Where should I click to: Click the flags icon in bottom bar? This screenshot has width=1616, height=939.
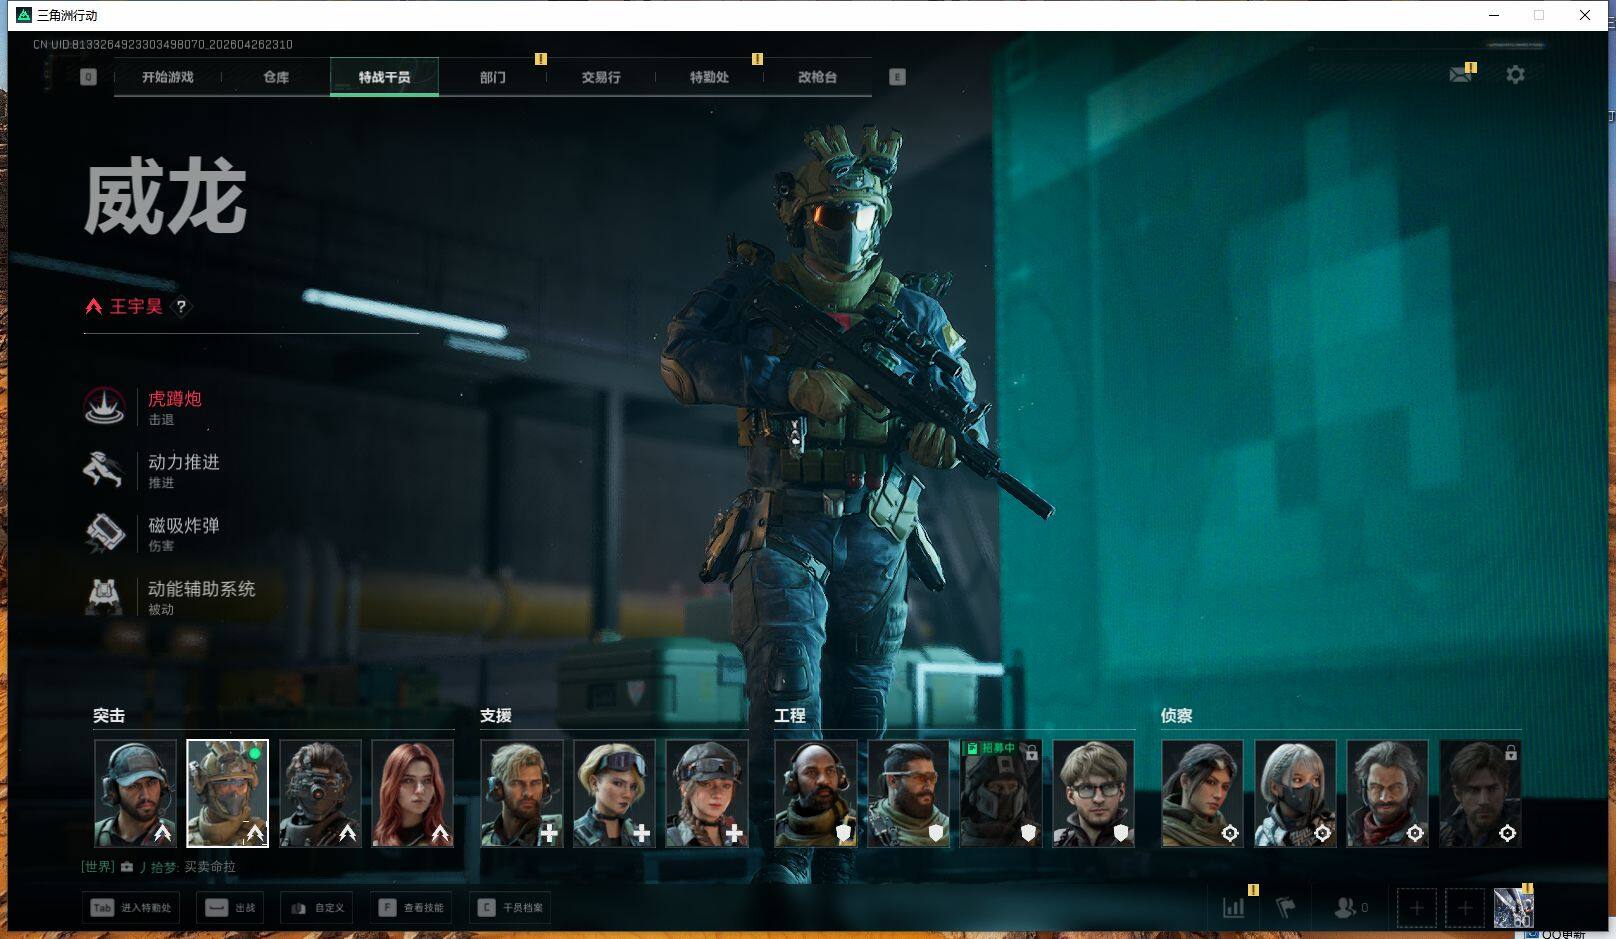tap(1286, 907)
